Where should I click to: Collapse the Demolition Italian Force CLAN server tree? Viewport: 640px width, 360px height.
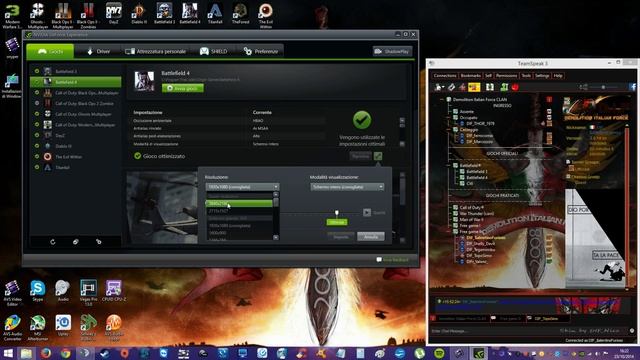(x=441, y=99)
